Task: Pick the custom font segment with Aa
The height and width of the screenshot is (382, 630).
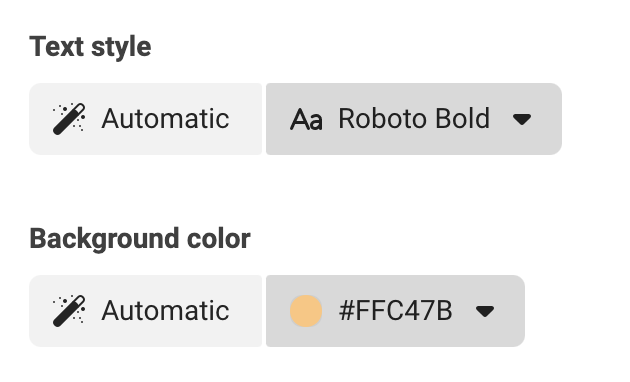Action: point(414,119)
